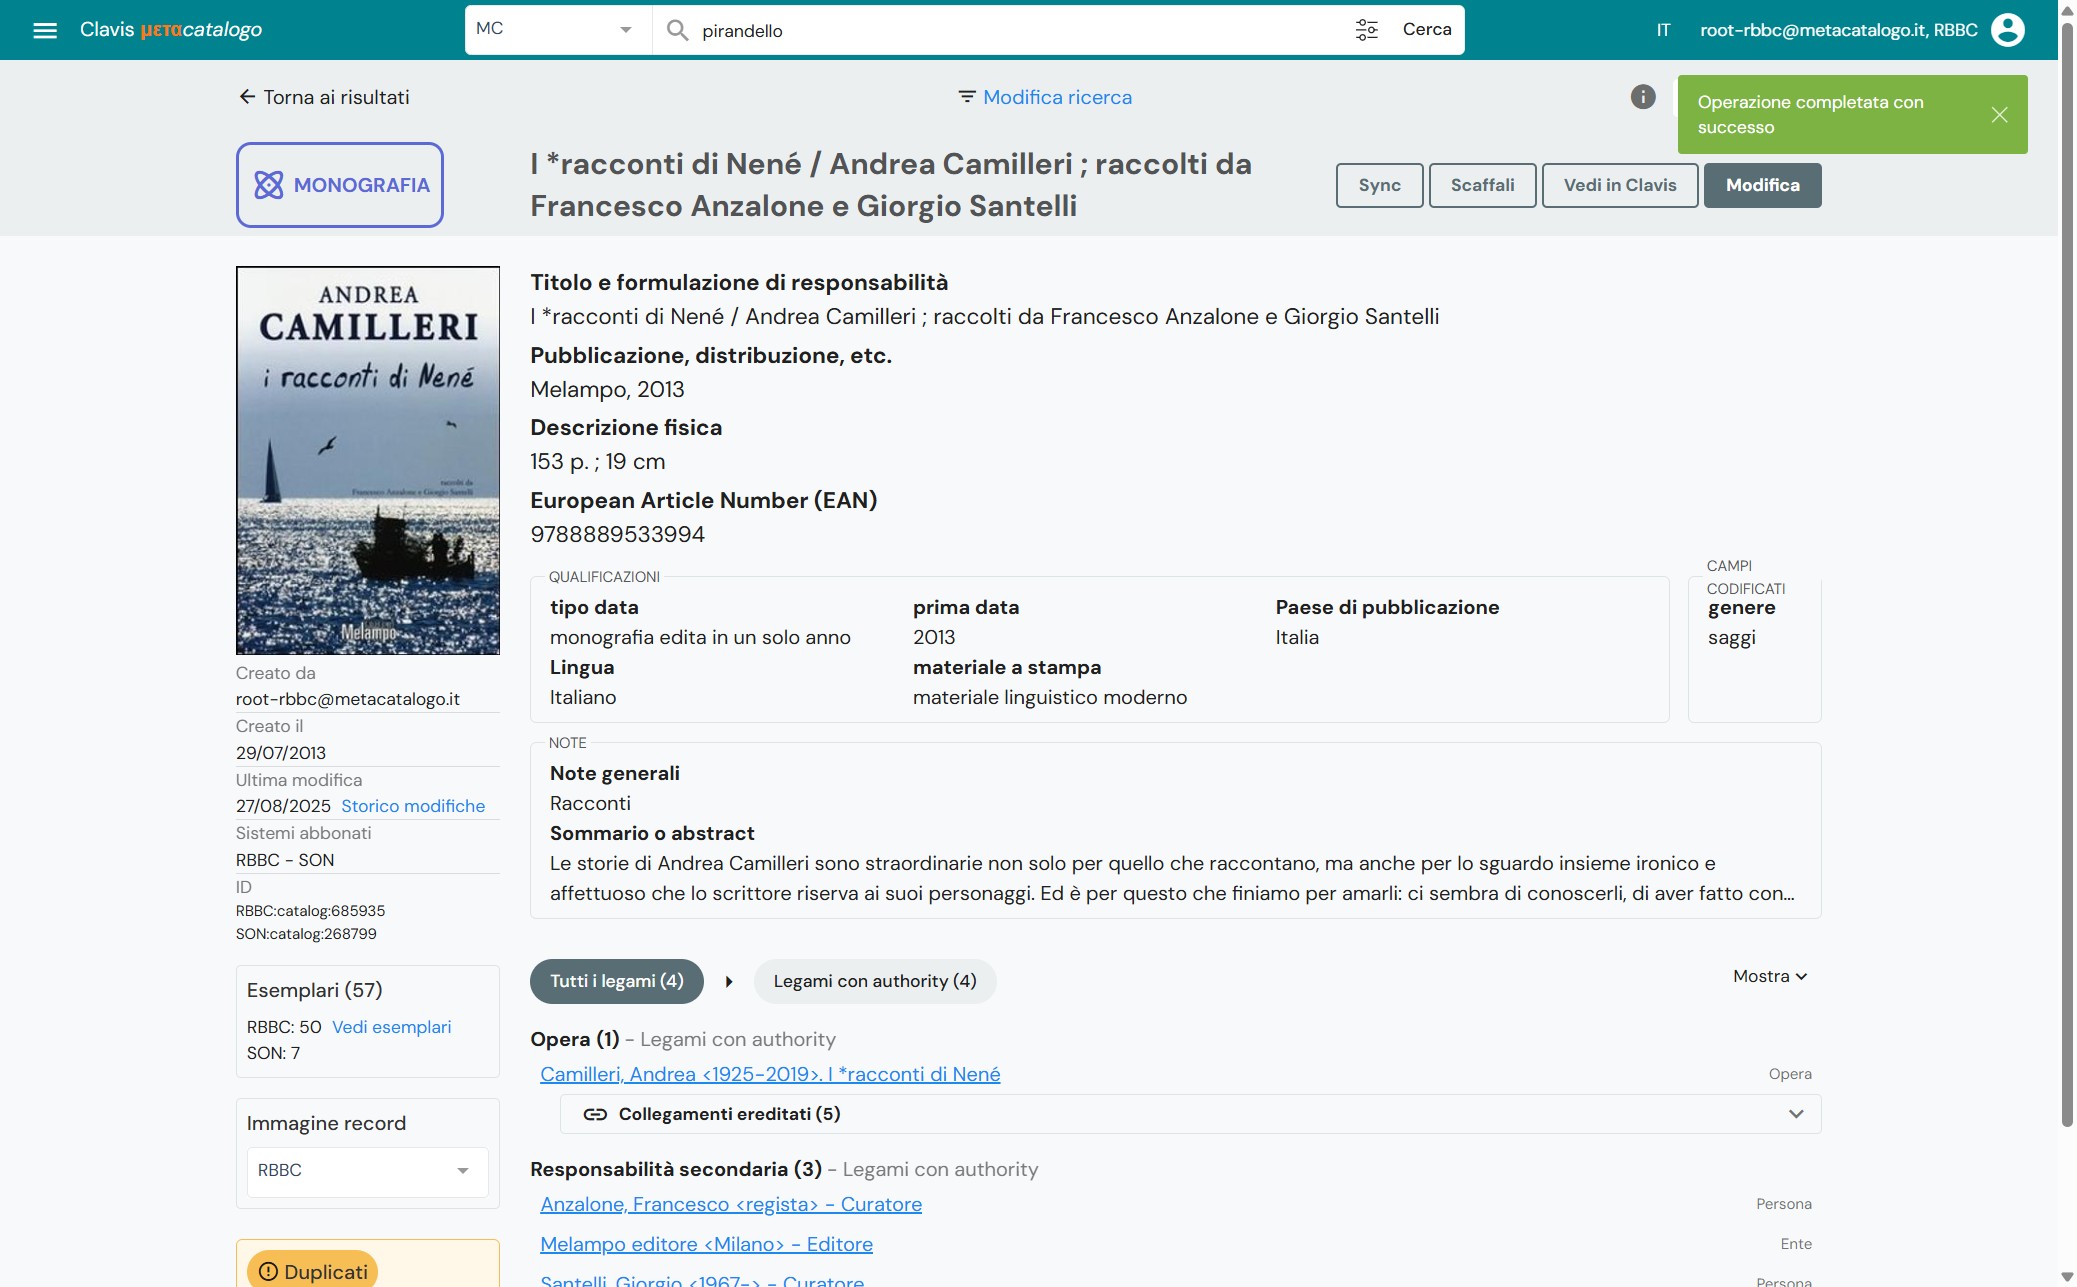
Task: Open advanced search filters icon
Action: coord(1366,30)
